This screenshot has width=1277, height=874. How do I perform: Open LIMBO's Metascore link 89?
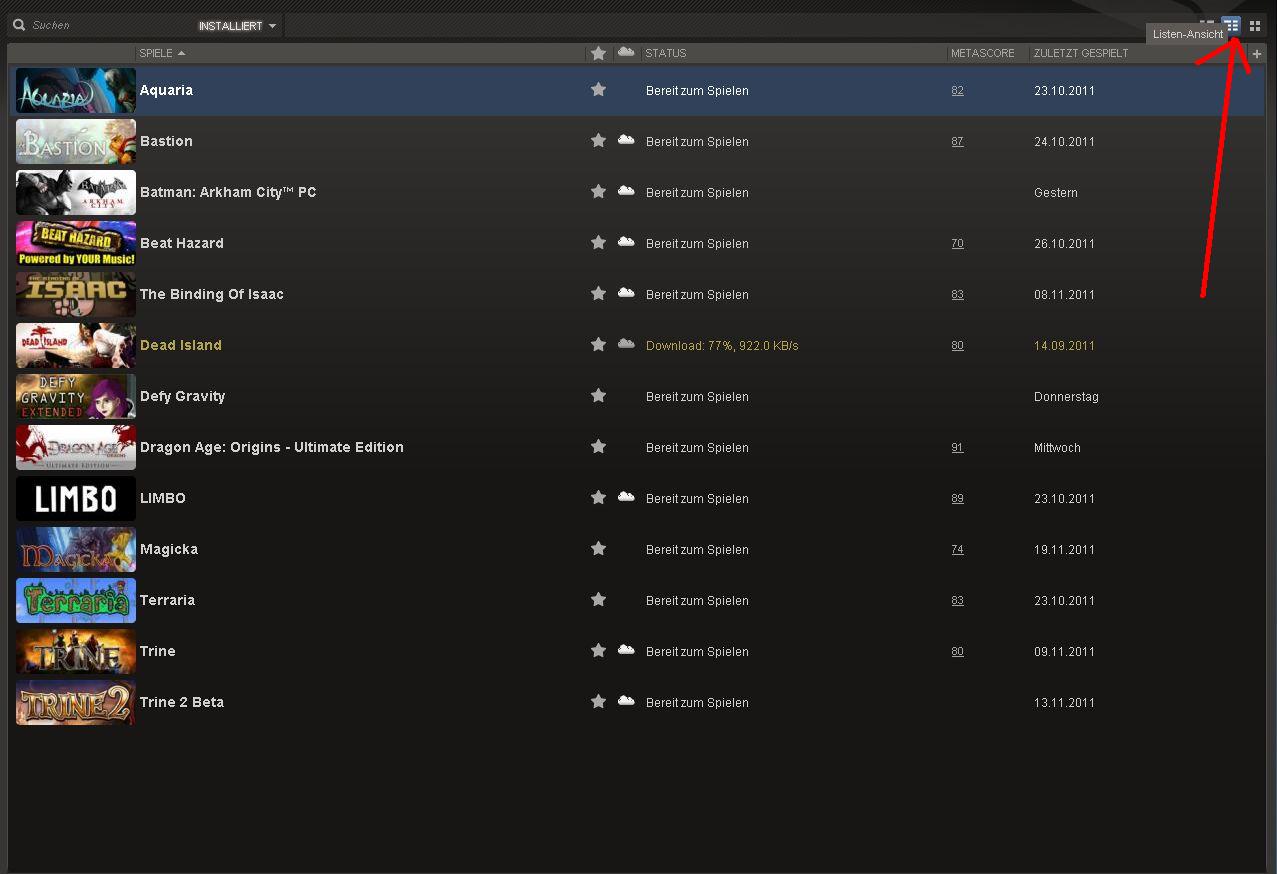tap(957, 499)
